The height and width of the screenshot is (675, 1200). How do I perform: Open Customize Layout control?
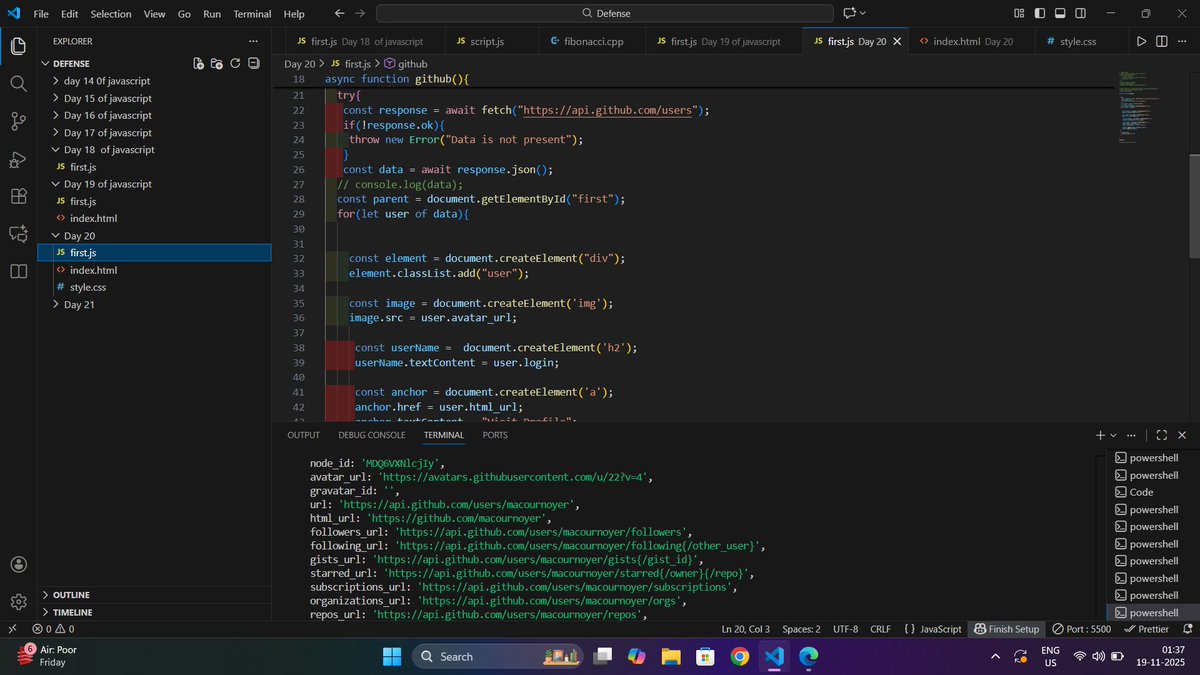coord(1019,13)
